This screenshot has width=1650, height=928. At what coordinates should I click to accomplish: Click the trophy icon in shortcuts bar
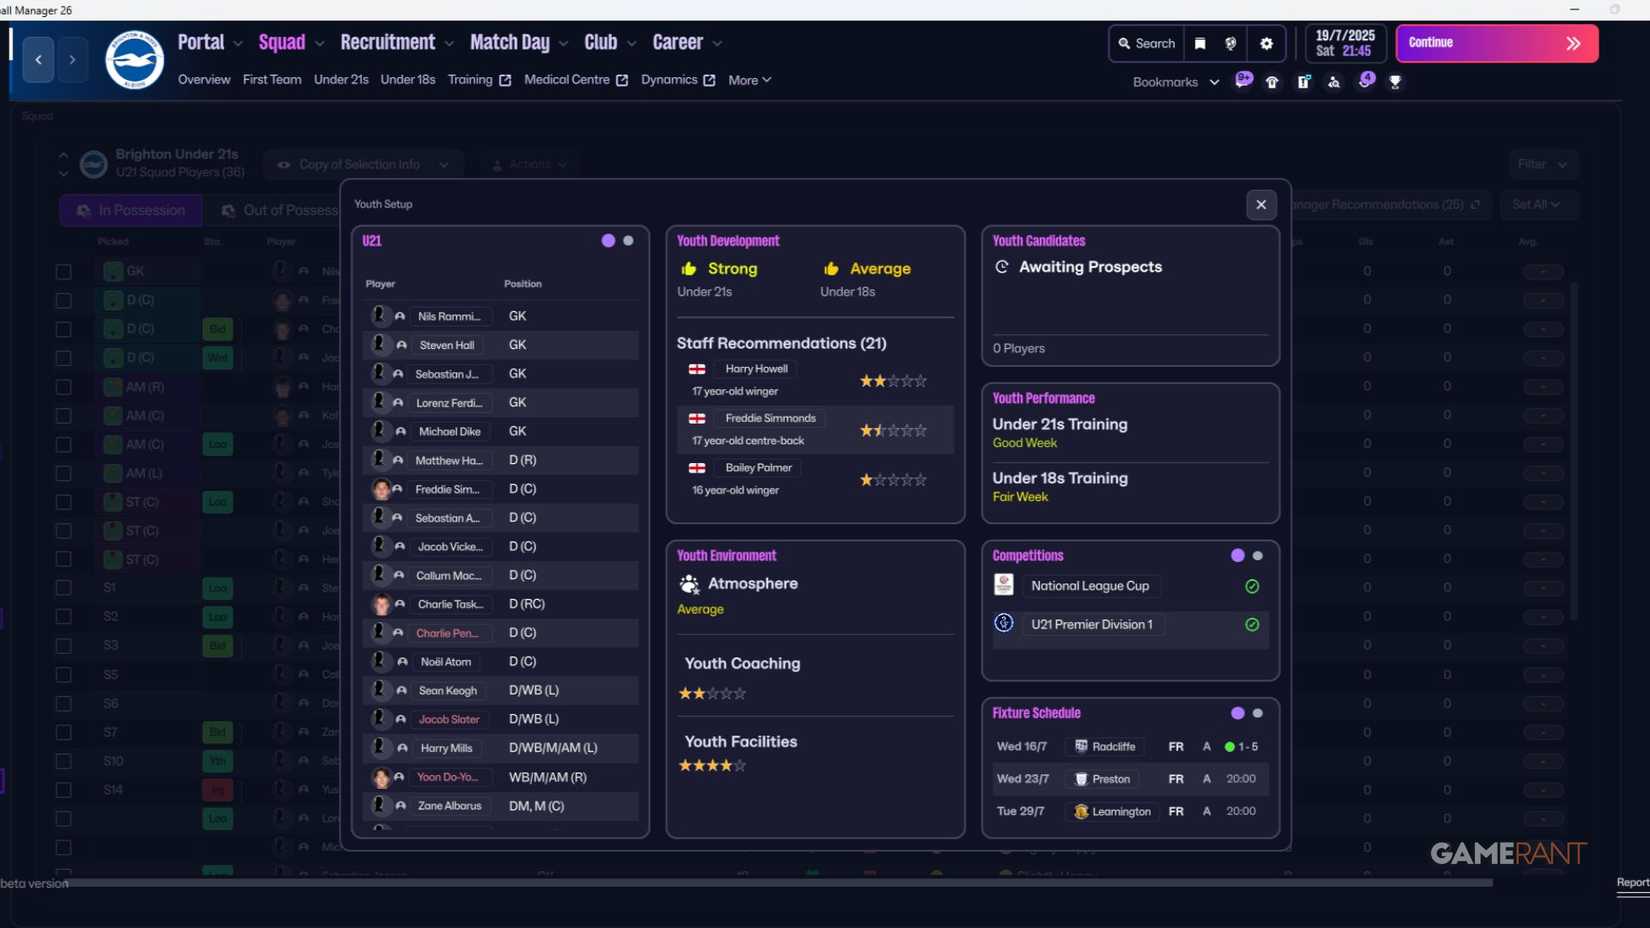(1395, 82)
